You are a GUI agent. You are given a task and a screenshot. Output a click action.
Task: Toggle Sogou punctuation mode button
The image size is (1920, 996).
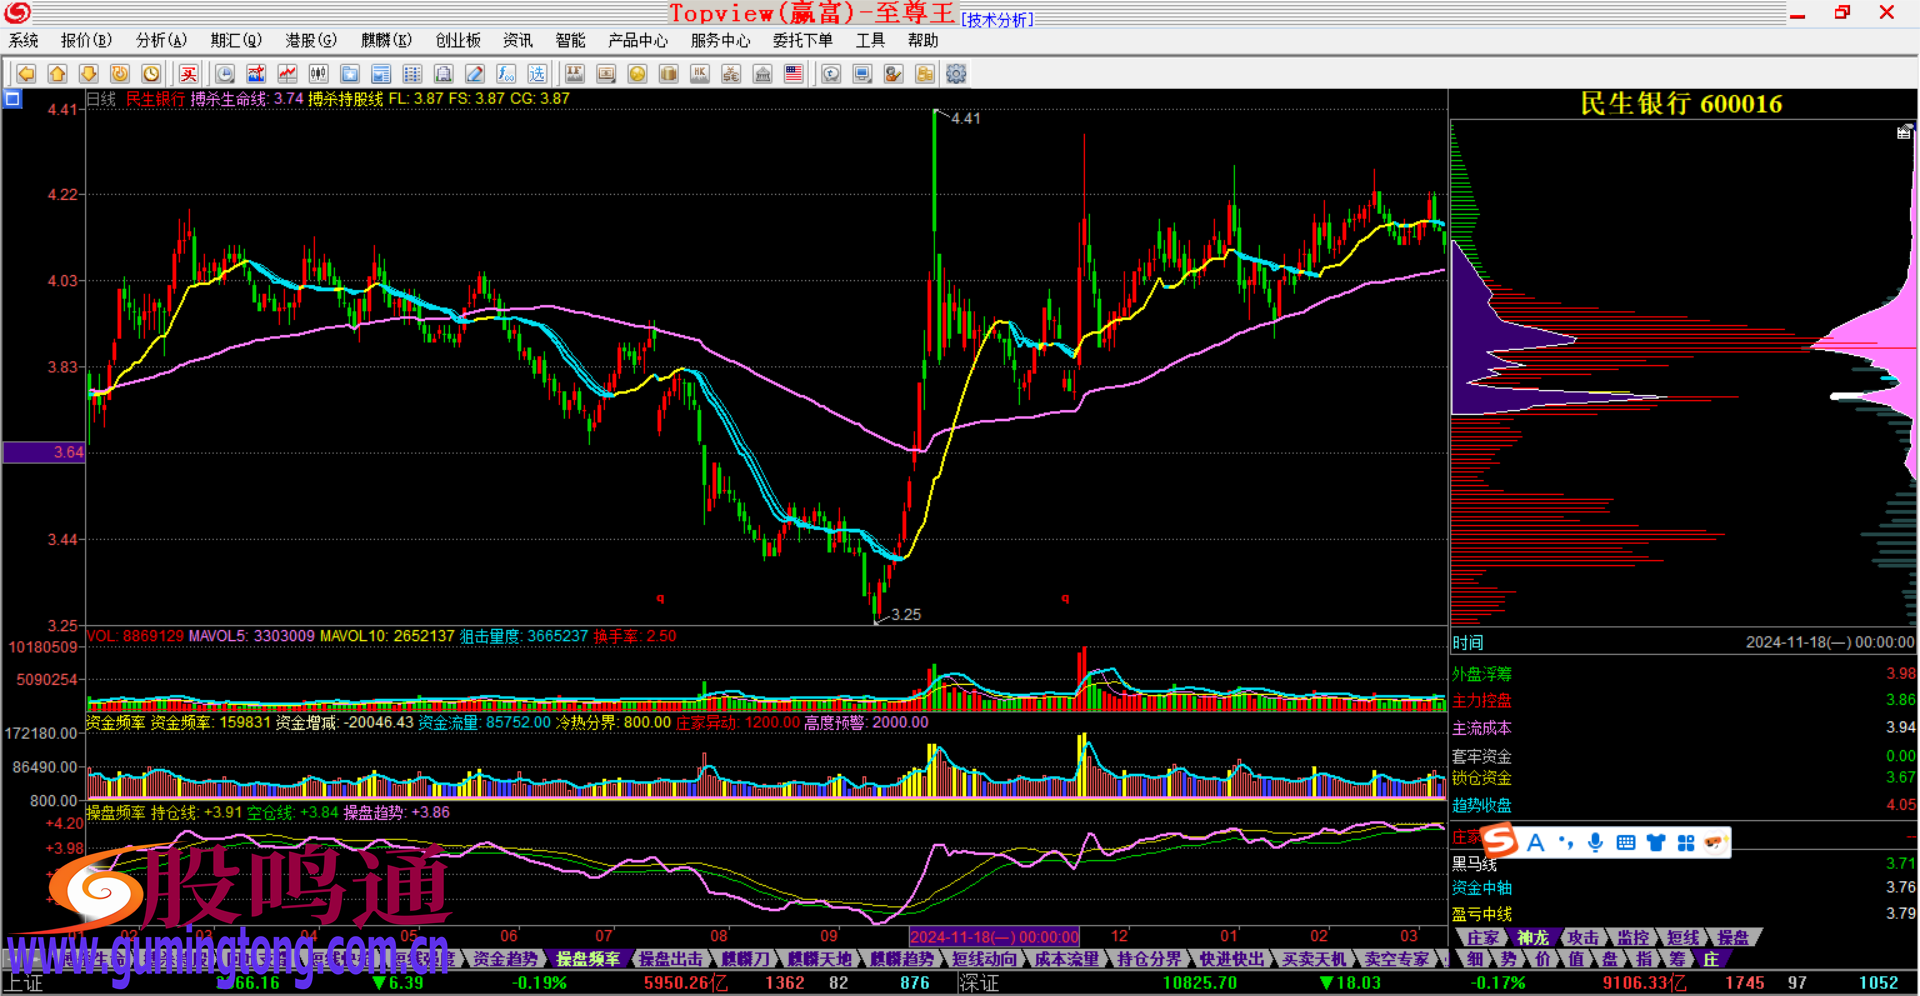click(1566, 843)
